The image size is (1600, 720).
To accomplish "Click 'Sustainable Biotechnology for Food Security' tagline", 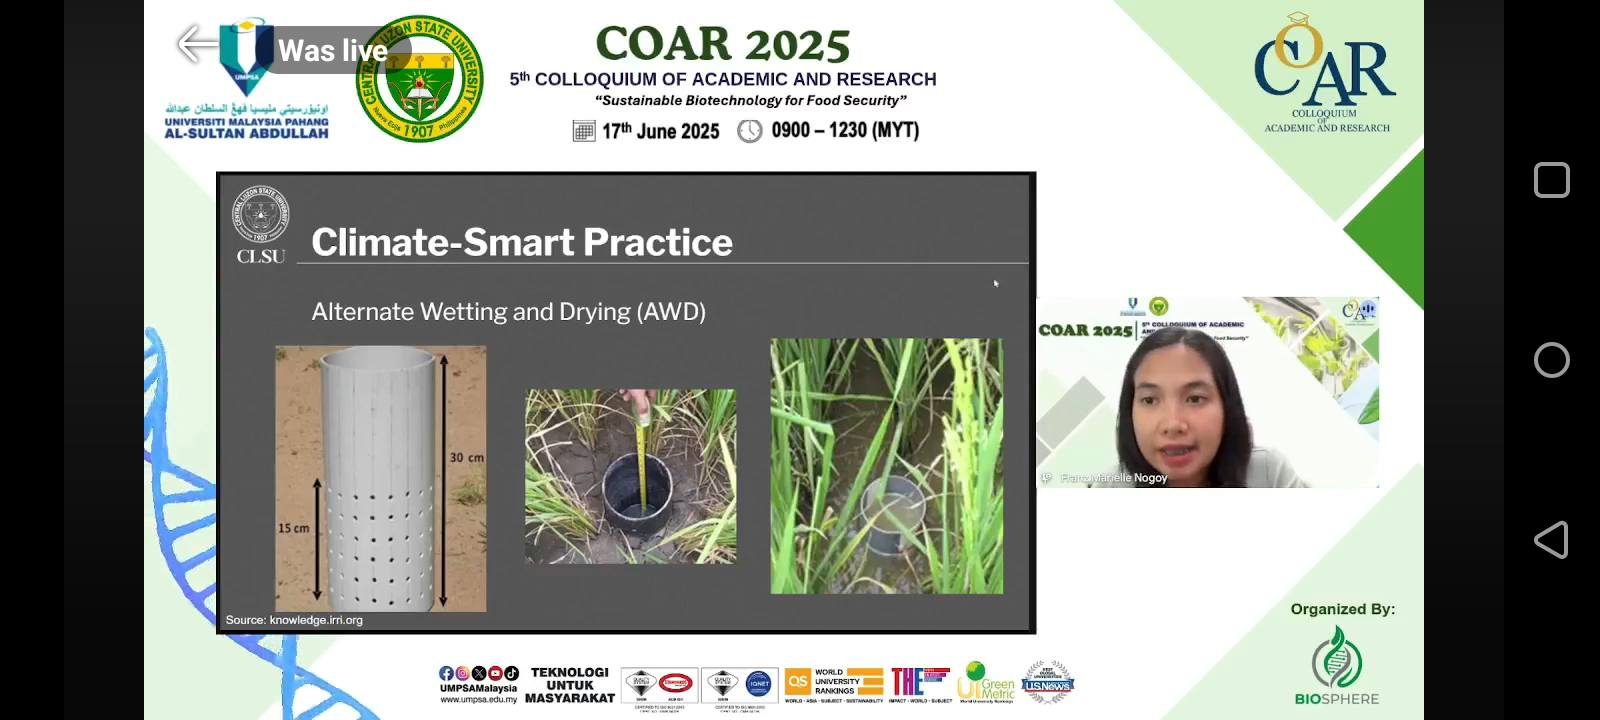I will point(750,100).
